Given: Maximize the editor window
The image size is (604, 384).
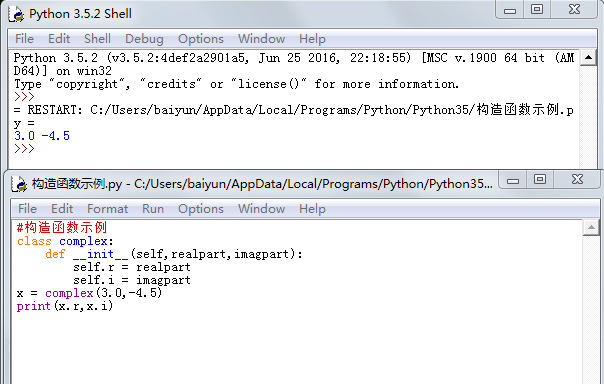Looking at the screenshot, I should (540, 179).
